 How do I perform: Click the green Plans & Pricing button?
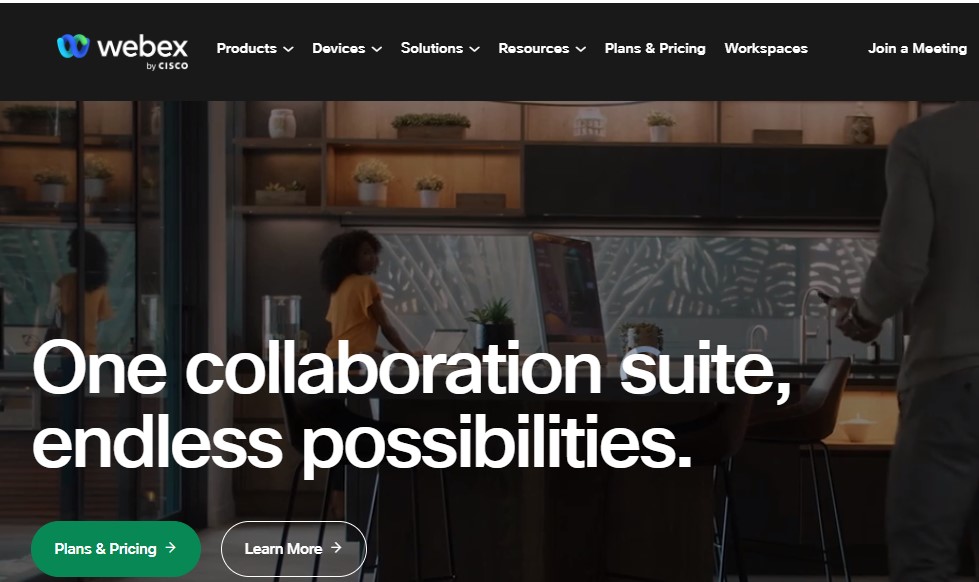tap(116, 549)
